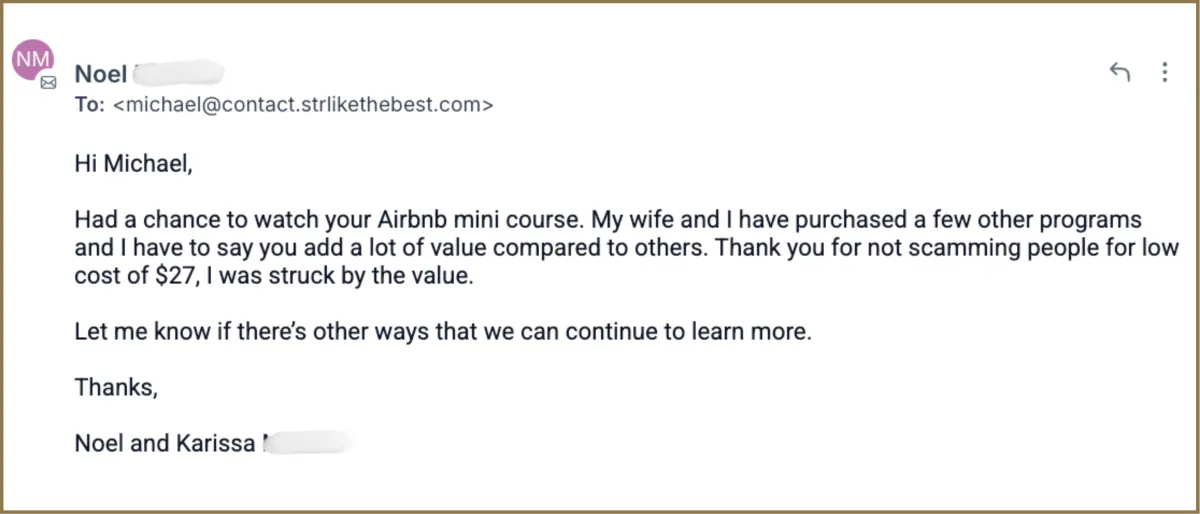Click the "Noel and Karissa" signature
The image size is (1200, 514).
pos(165,443)
